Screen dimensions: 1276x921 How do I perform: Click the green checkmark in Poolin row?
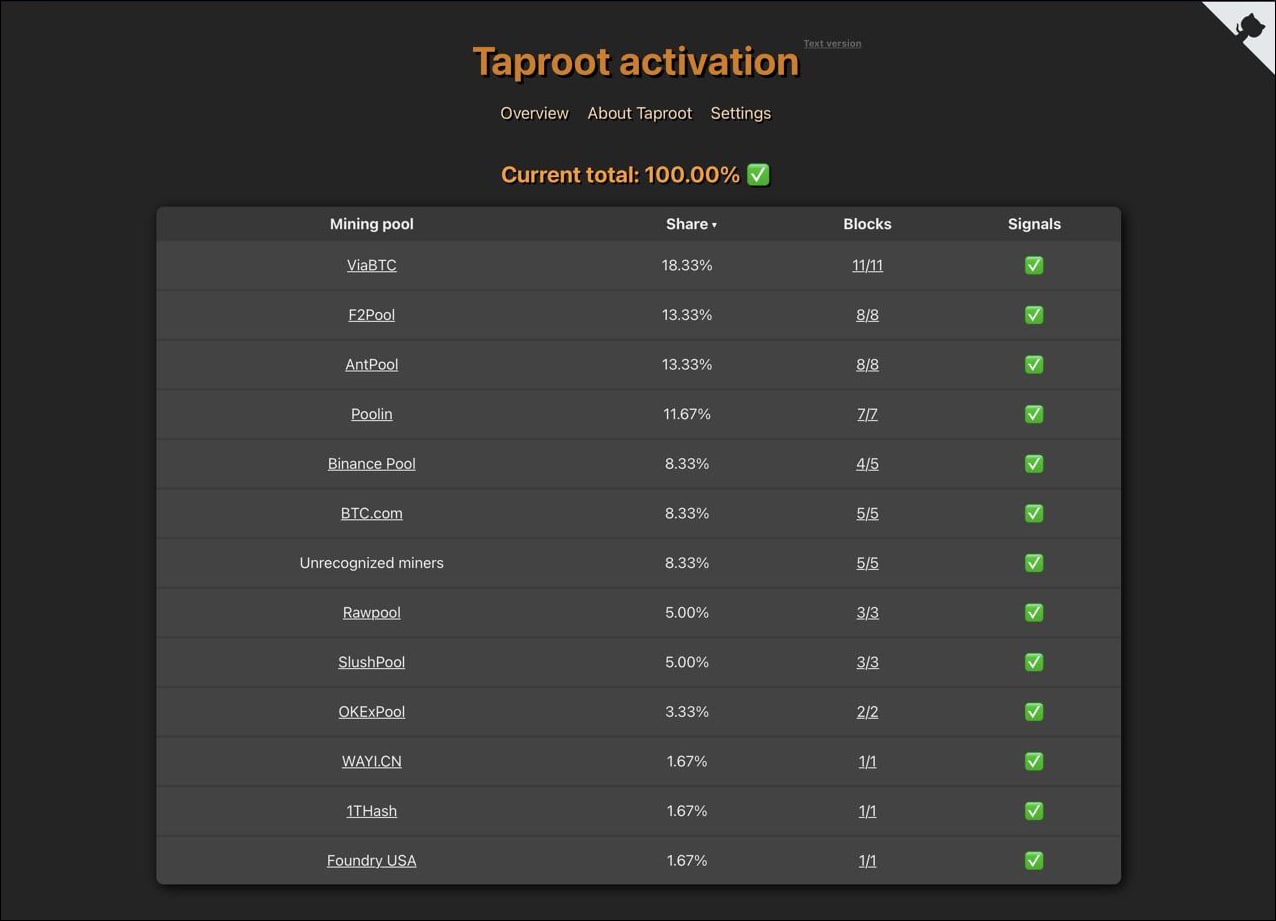pyautogui.click(x=1034, y=414)
